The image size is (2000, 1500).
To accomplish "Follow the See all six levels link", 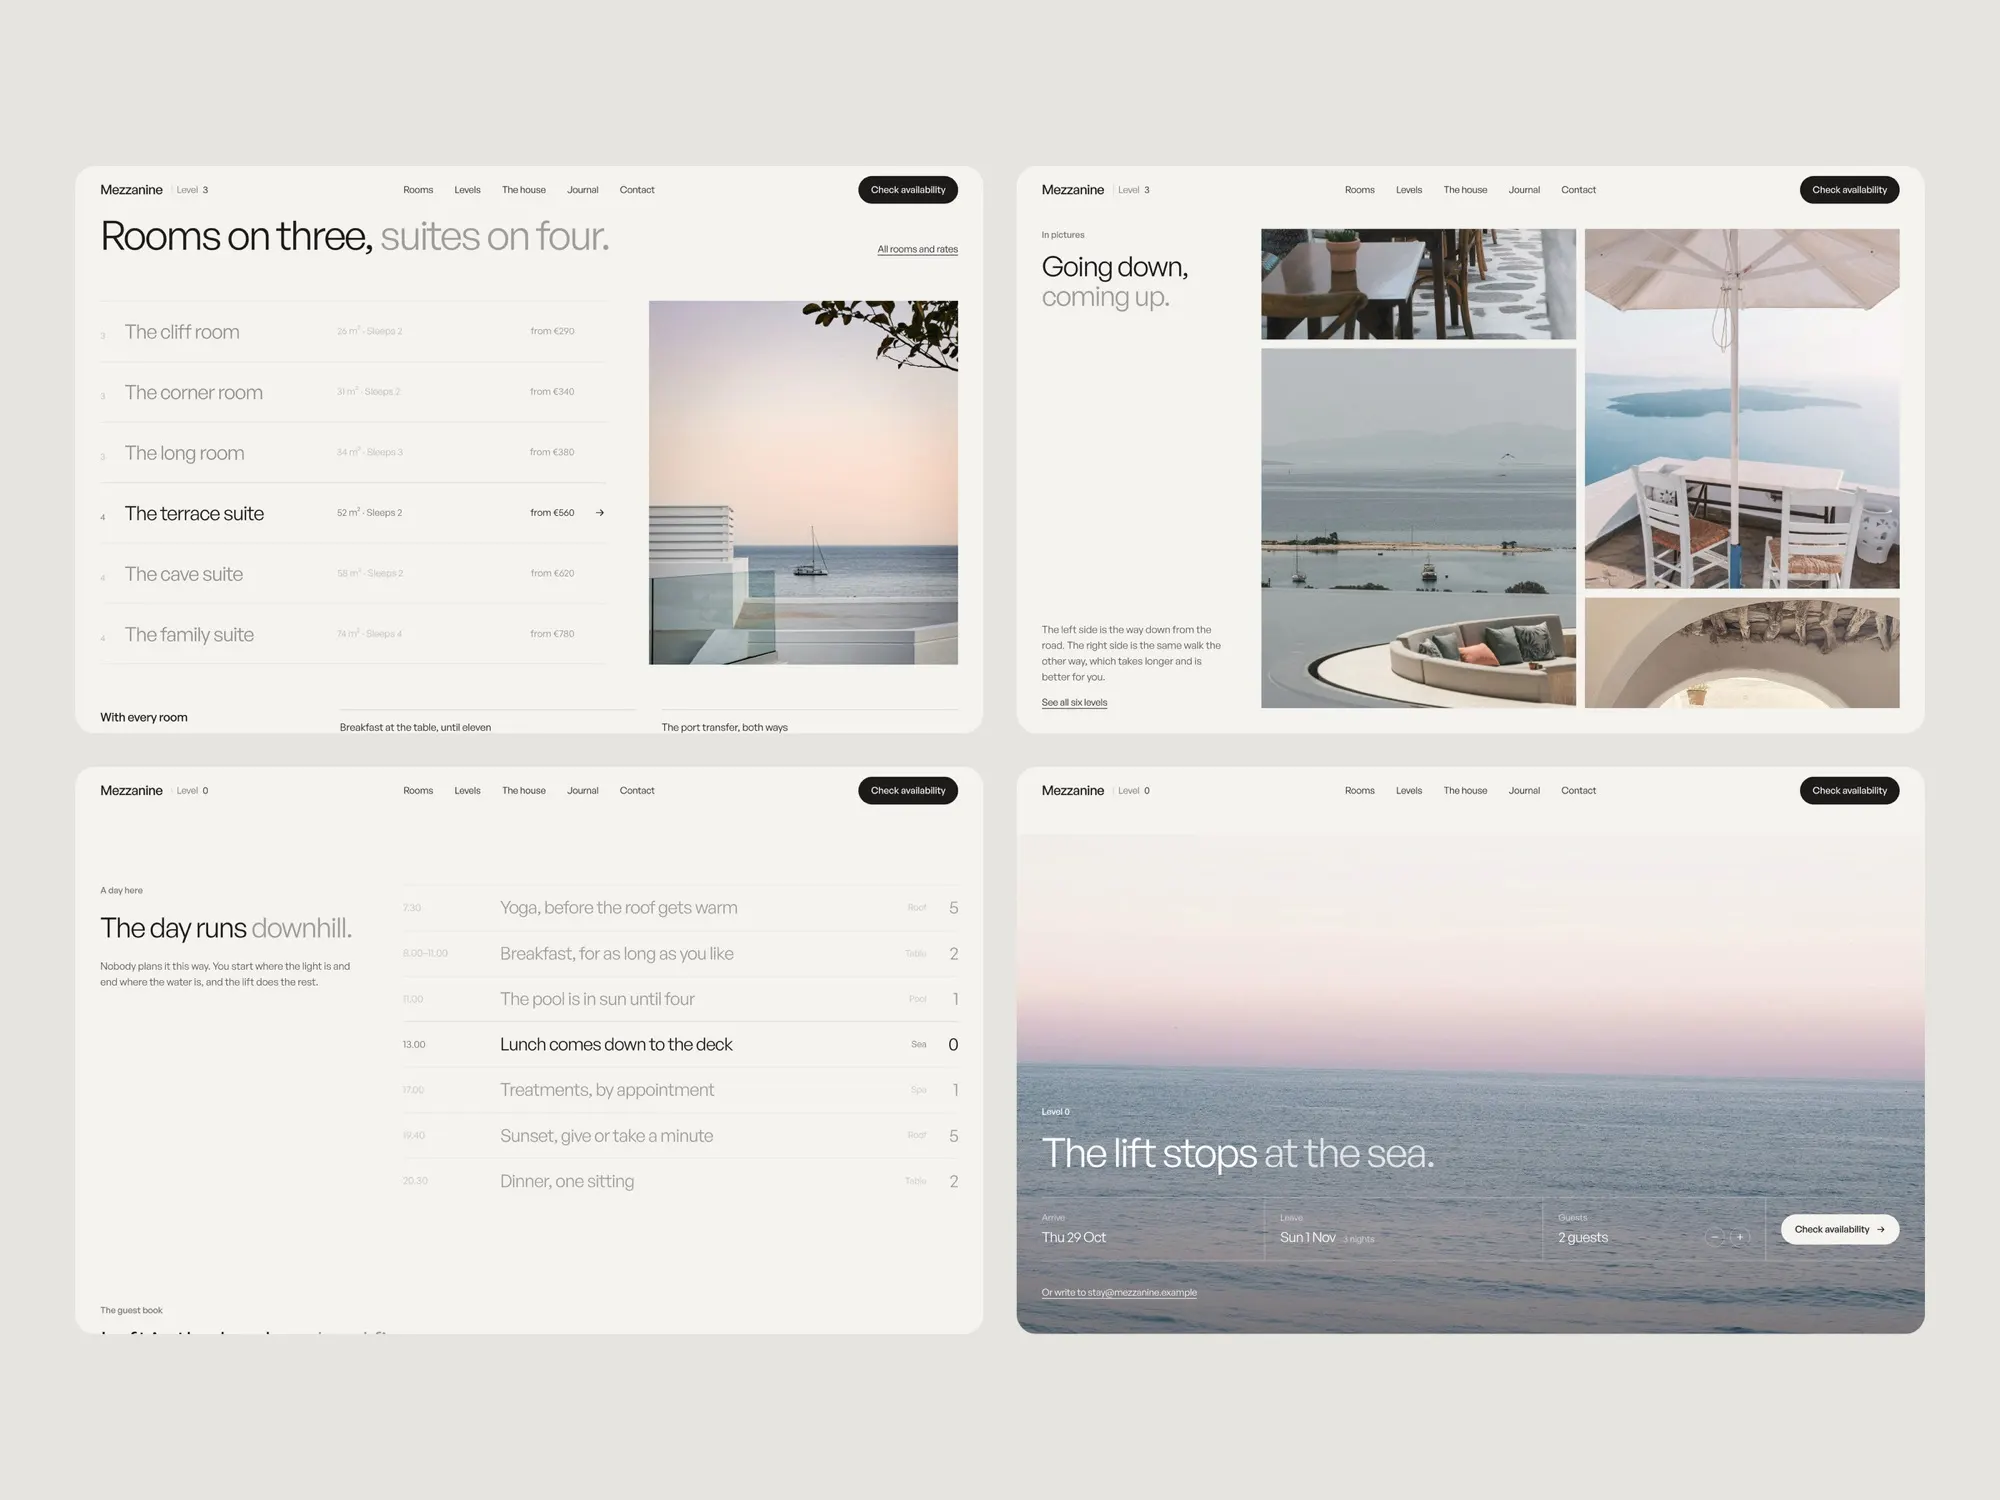I will 1074,702.
